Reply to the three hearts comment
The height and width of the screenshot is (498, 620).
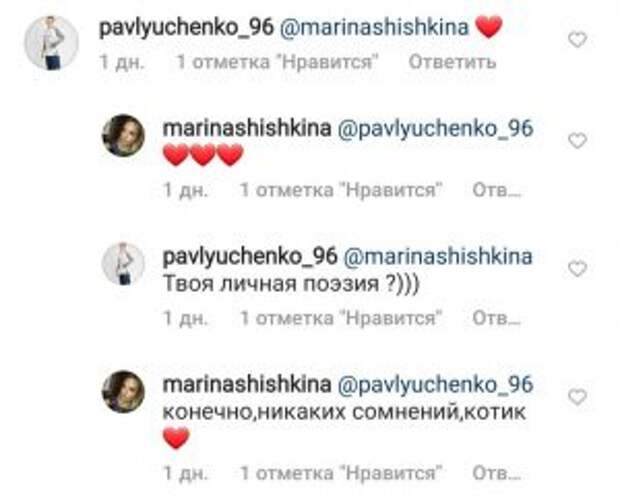(496, 190)
